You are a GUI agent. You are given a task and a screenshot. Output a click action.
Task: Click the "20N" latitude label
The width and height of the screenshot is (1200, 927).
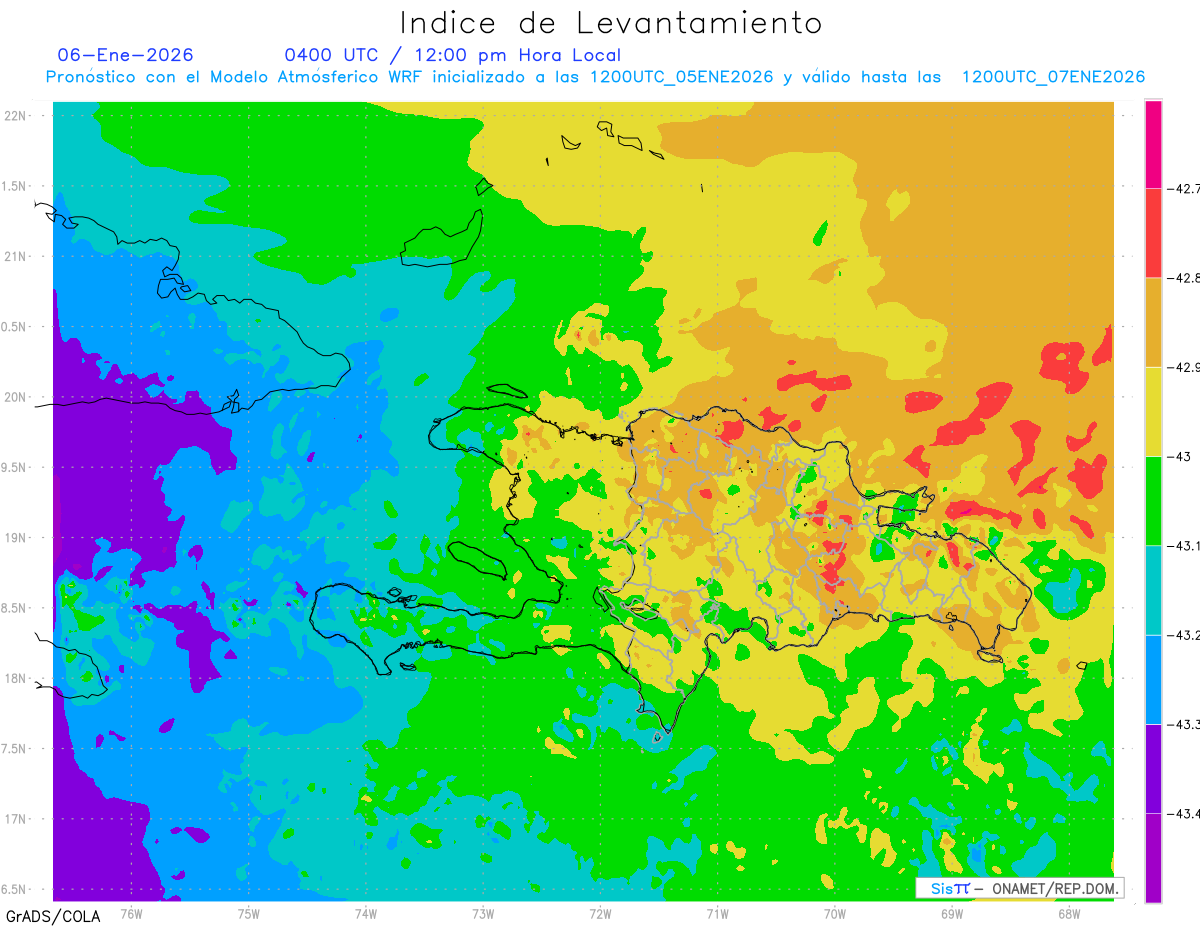pos(15,397)
